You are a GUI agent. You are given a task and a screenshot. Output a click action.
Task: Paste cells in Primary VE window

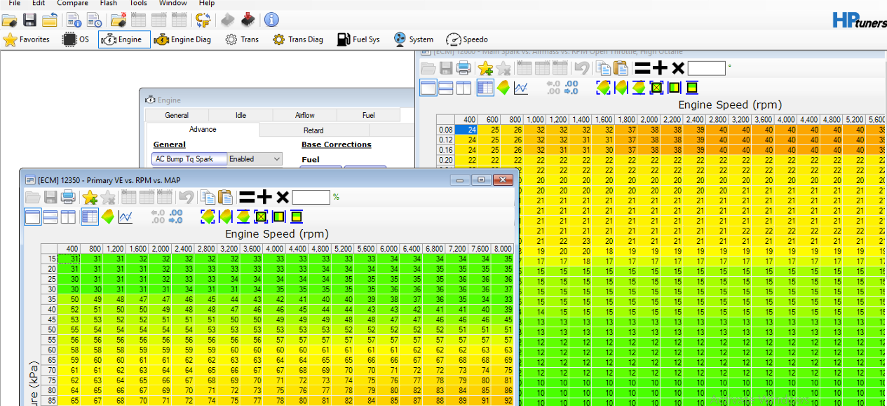(226, 197)
